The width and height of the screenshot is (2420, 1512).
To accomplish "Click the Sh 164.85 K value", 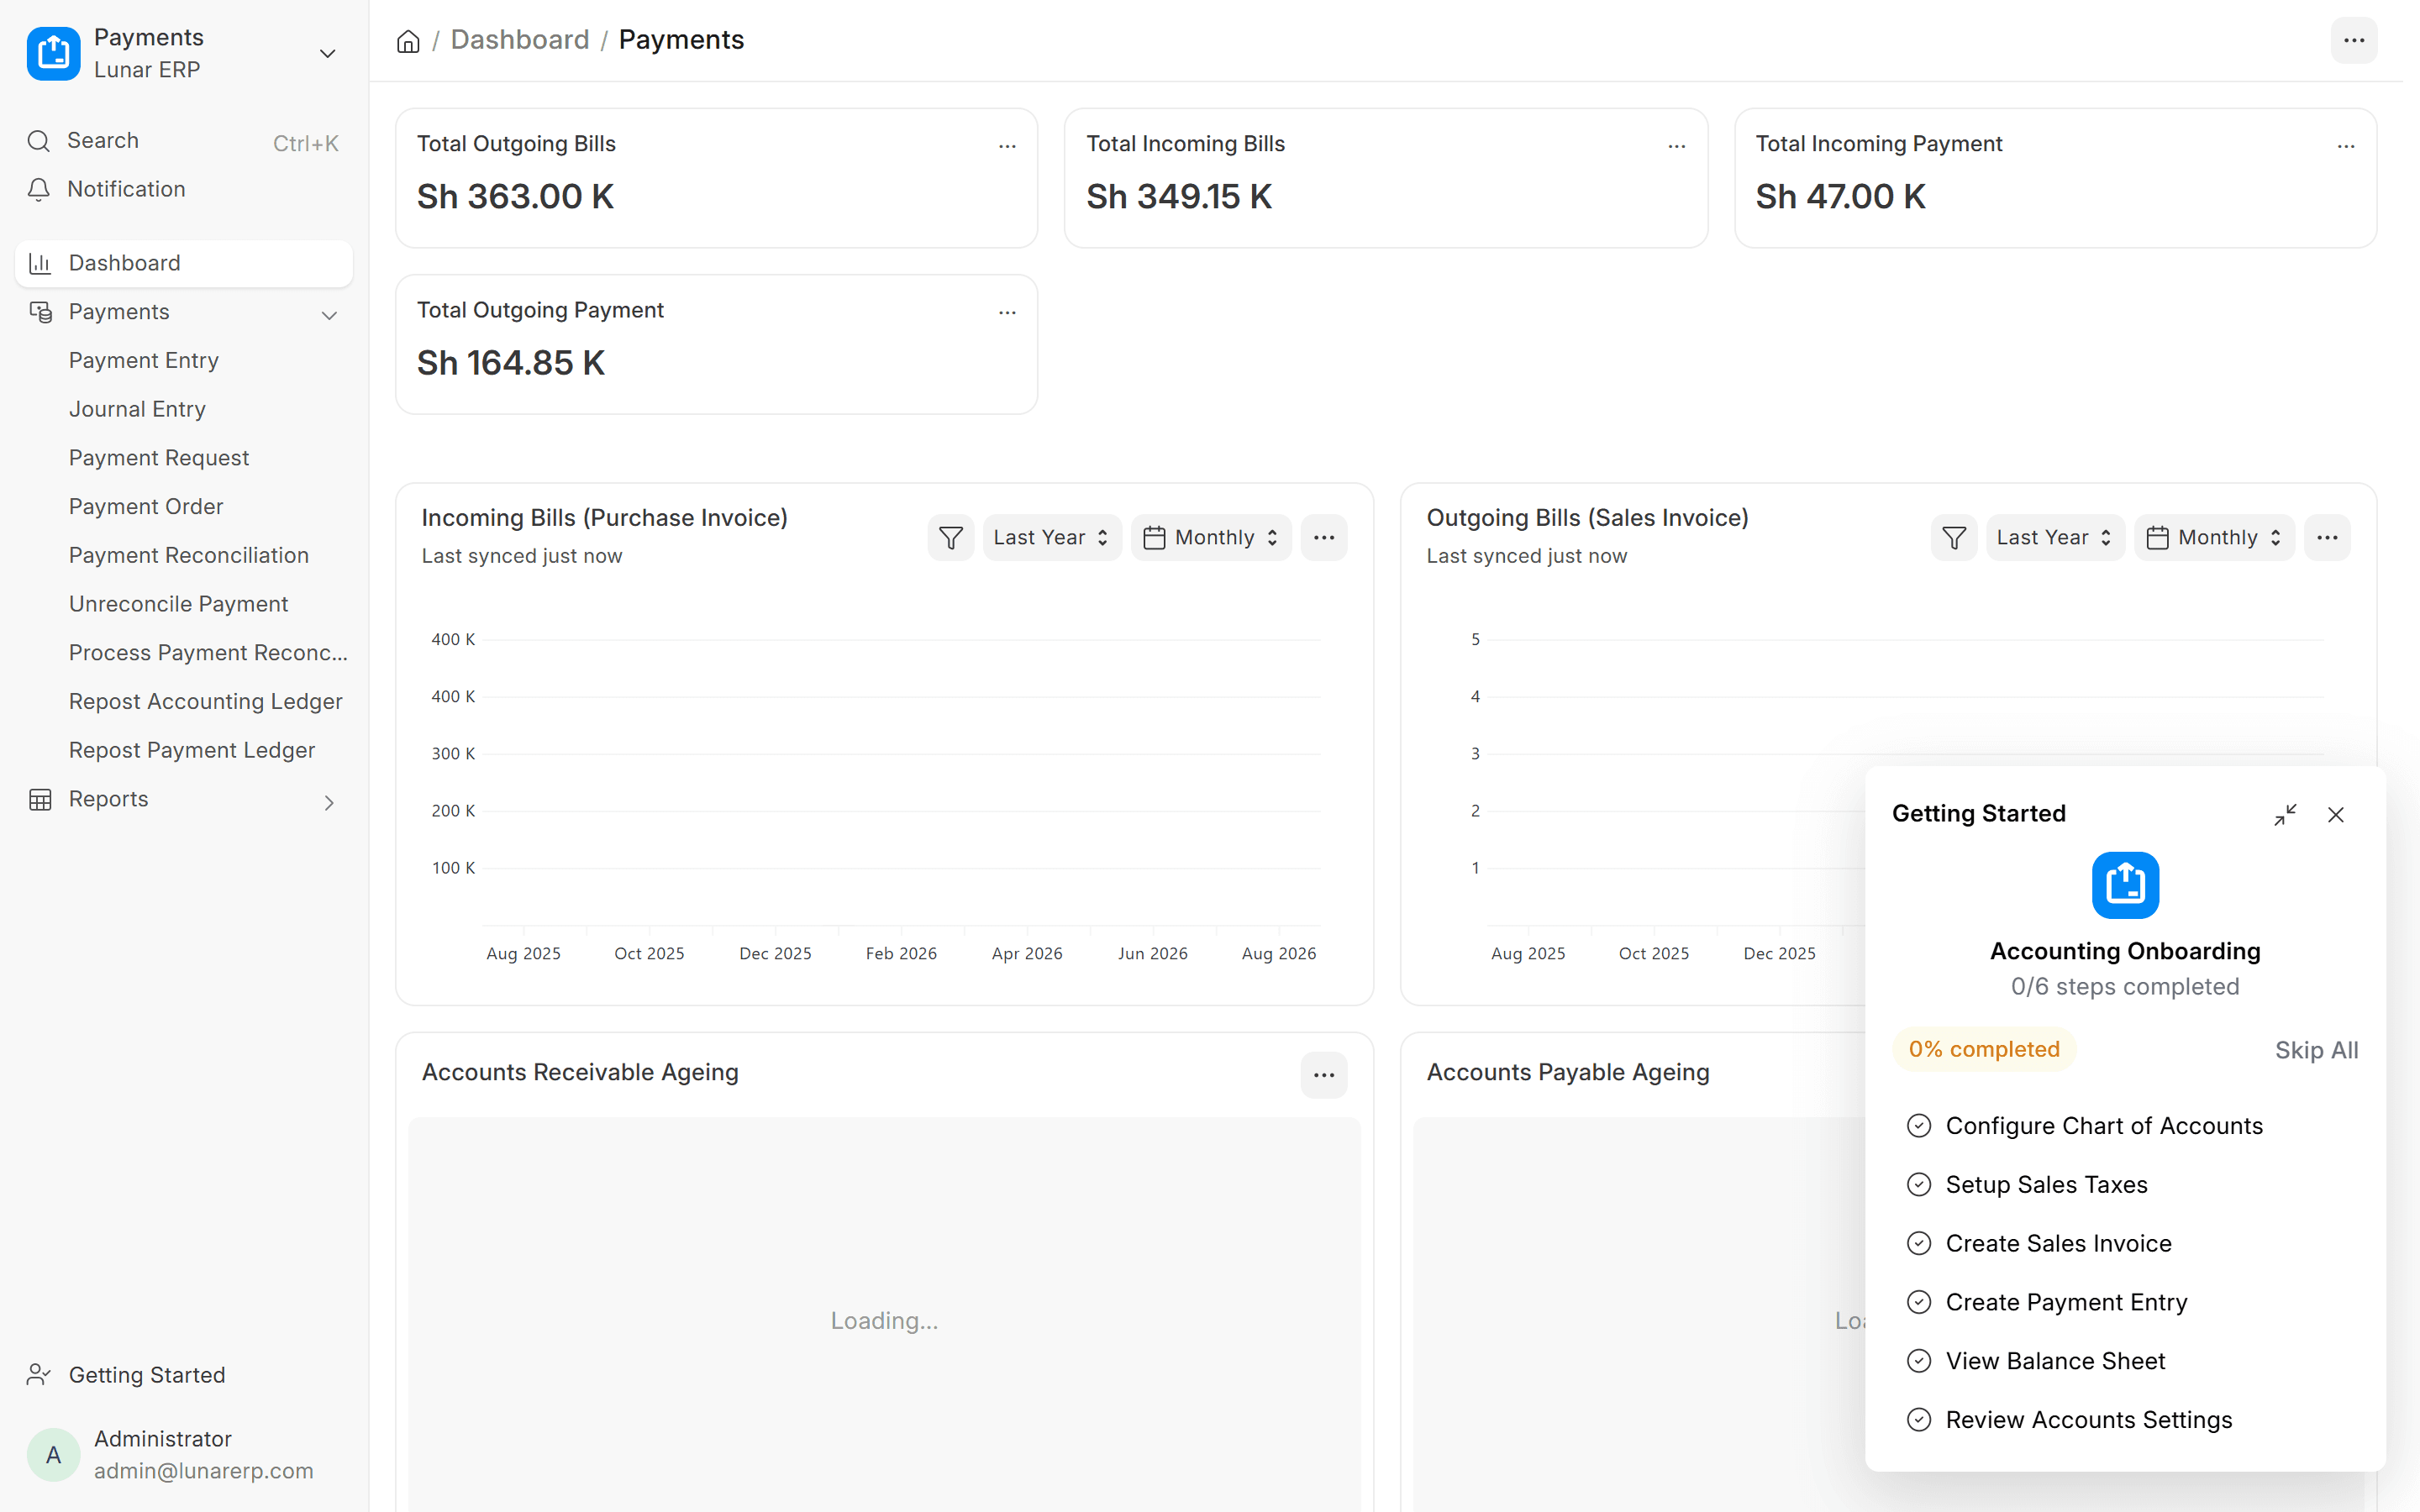I will tap(511, 363).
